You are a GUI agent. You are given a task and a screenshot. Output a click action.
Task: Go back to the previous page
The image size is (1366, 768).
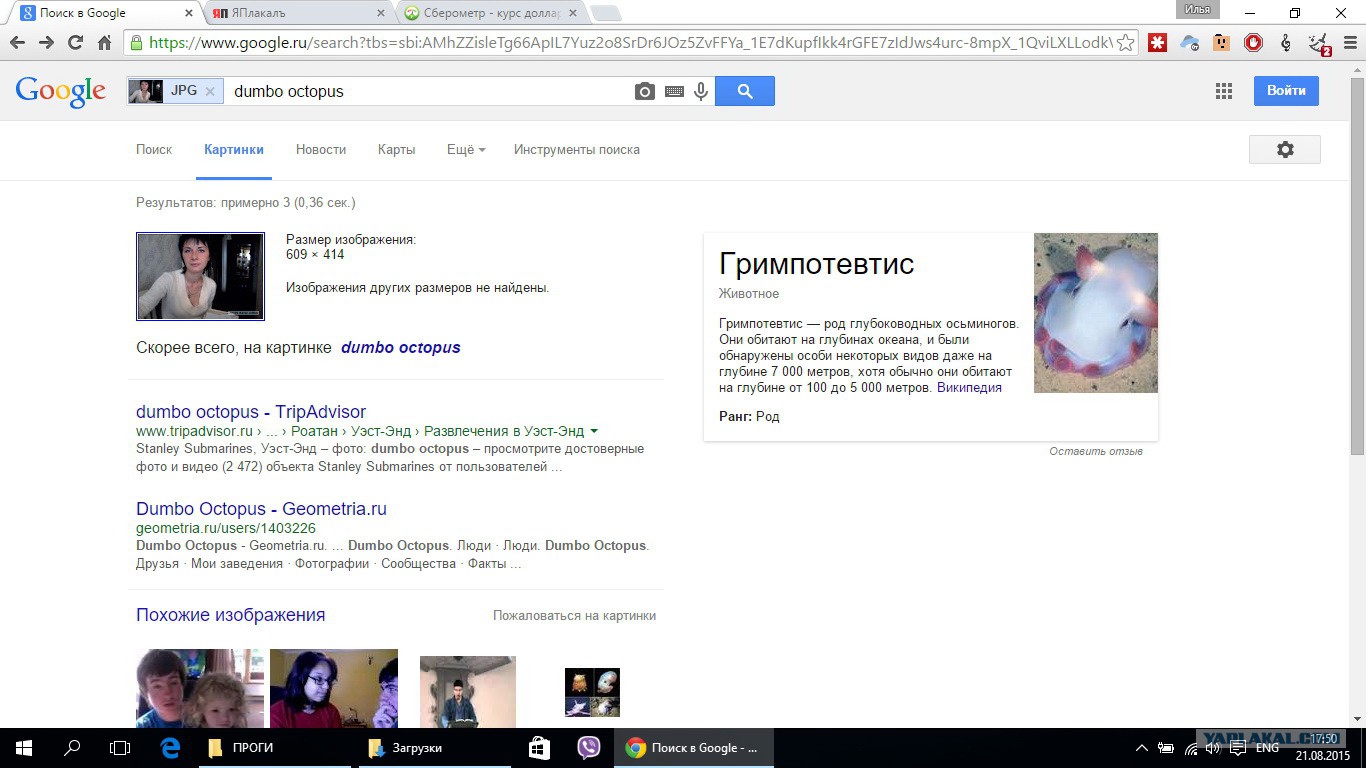17,43
